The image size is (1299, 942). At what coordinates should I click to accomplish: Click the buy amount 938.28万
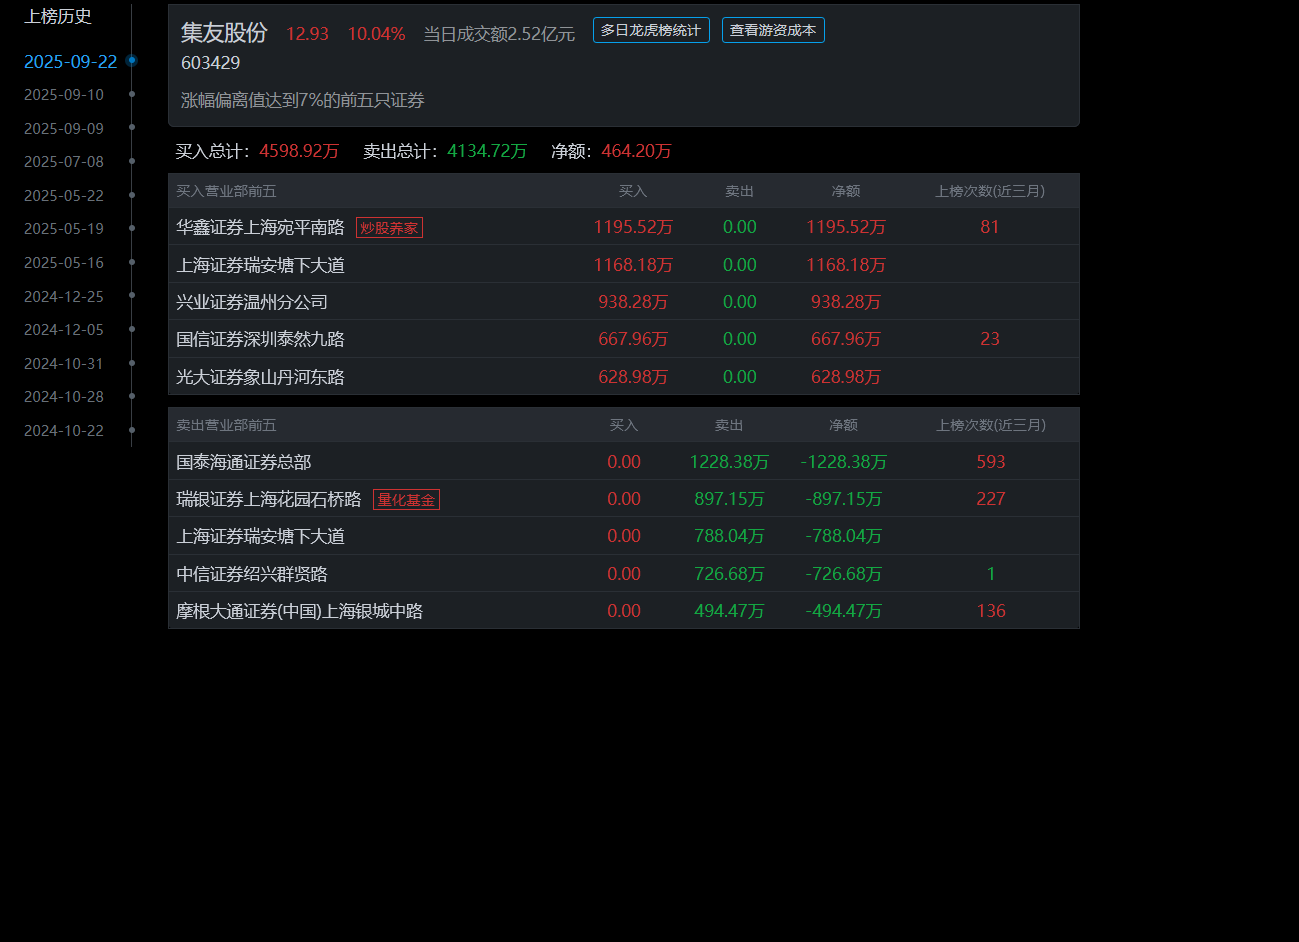pyautogui.click(x=633, y=302)
